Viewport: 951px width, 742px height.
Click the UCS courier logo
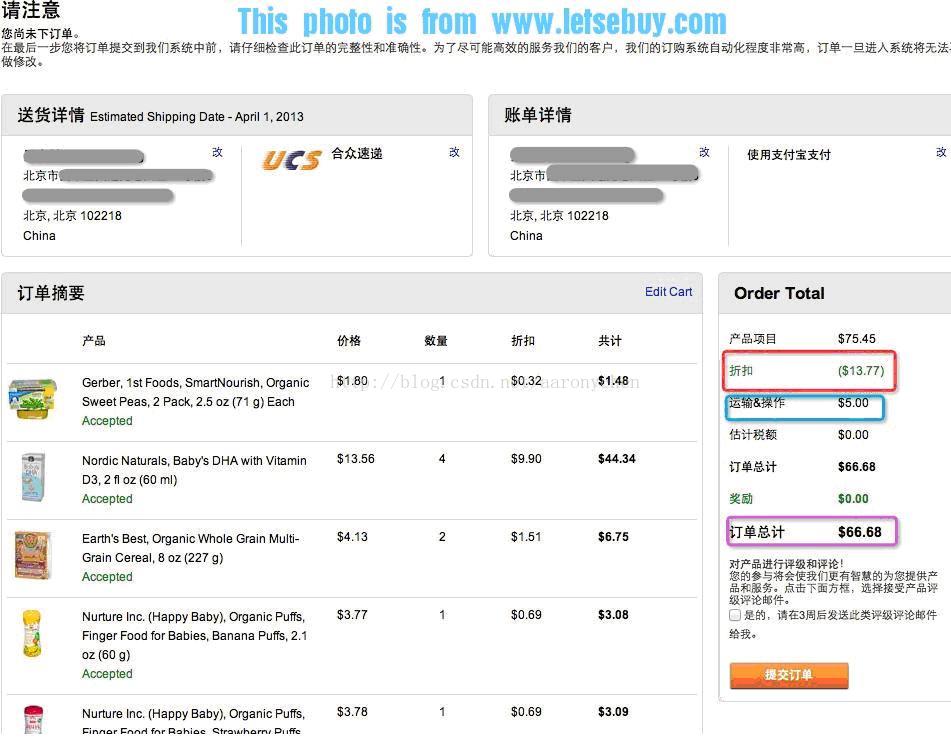pyautogui.click(x=291, y=160)
